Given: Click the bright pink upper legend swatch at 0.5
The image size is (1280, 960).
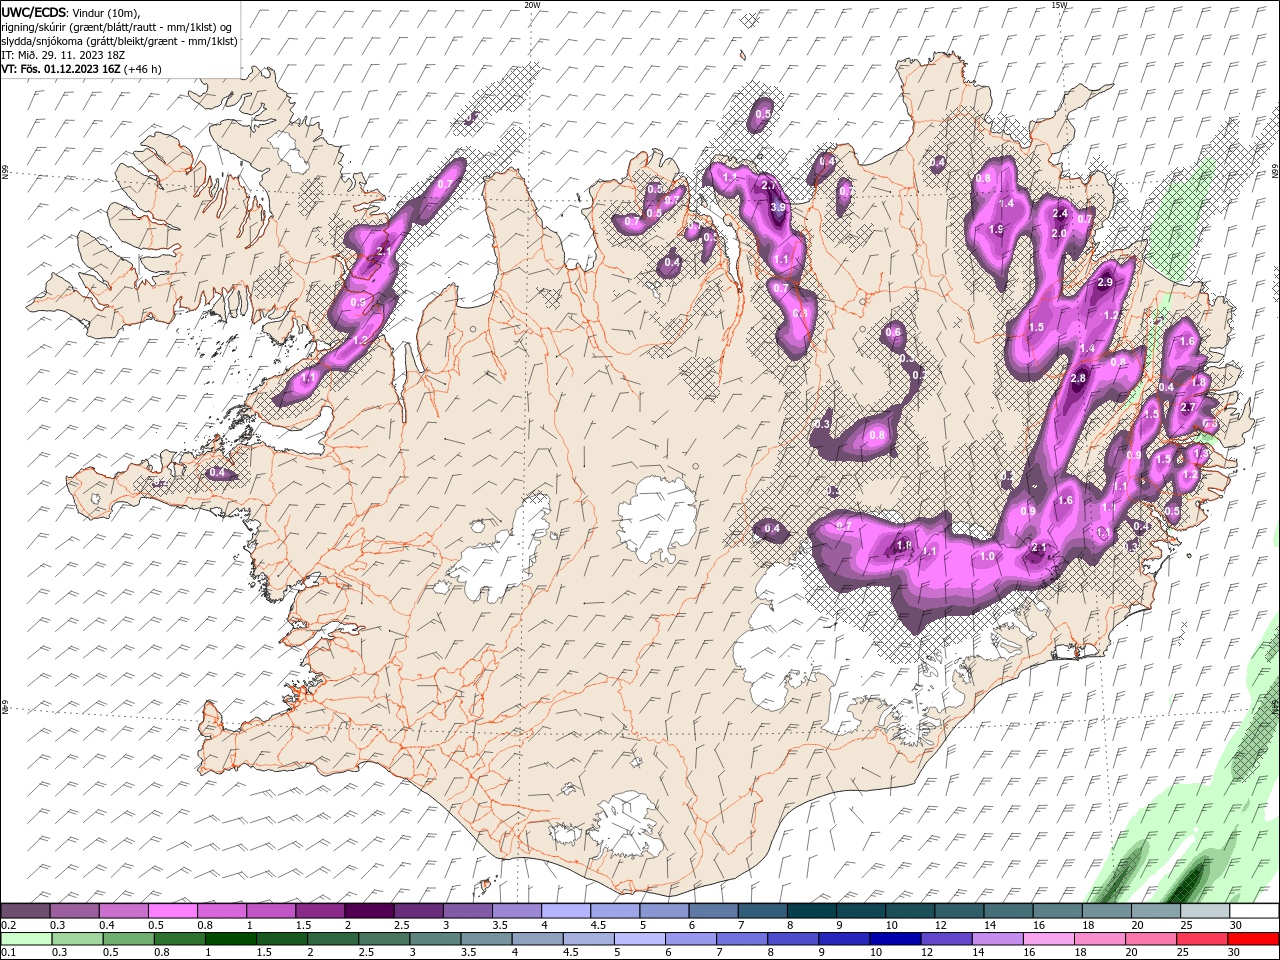Looking at the screenshot, I should (x=172, y=911).
